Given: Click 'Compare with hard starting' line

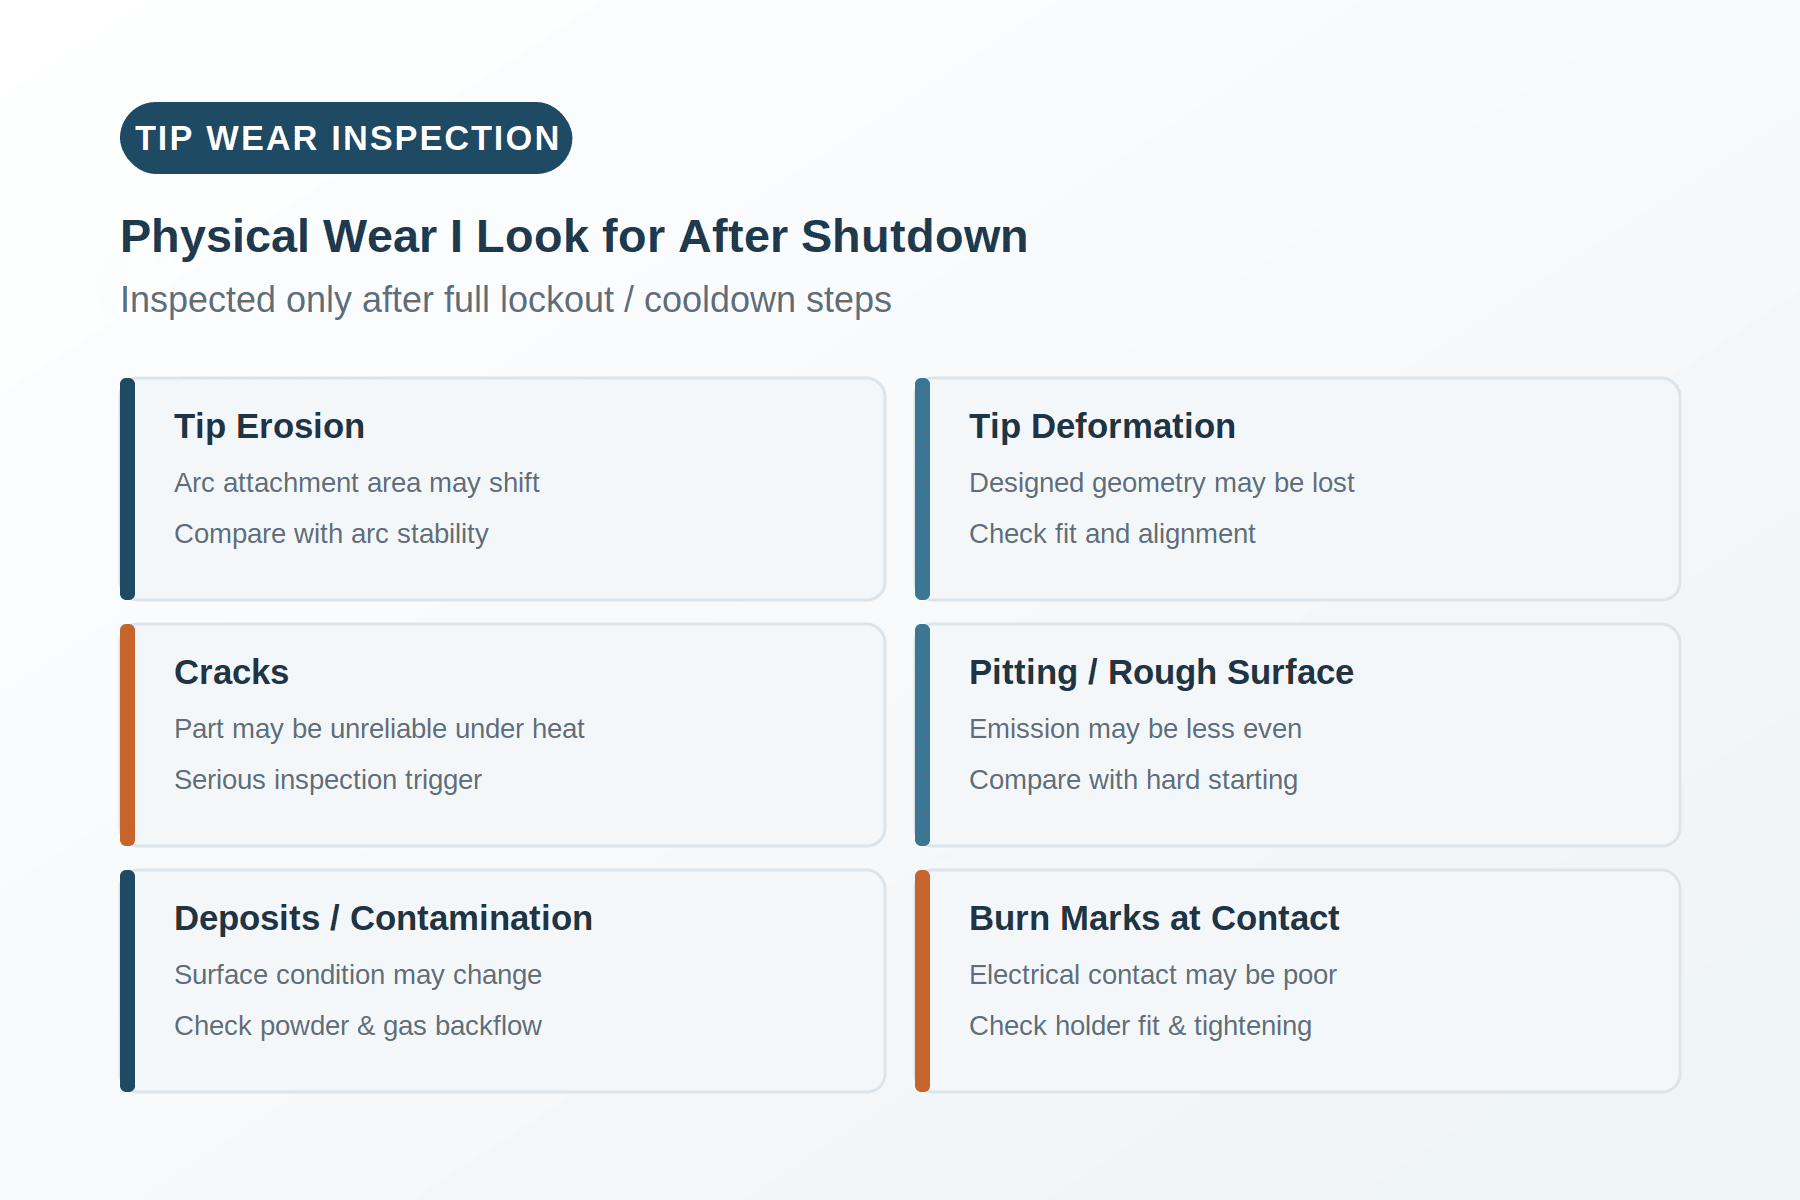Looking at the screenshot, I should [1133, 780].
